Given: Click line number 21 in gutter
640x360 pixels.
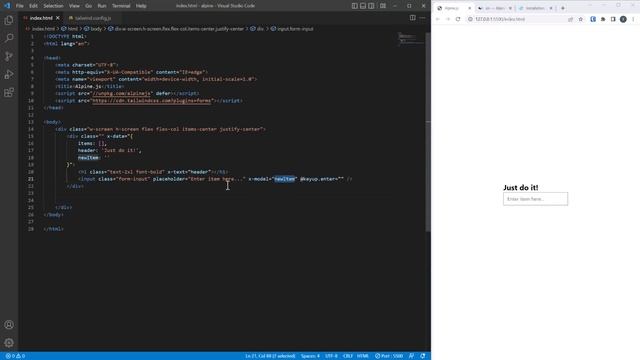Looking at the screenshot, I should [31, 179].
